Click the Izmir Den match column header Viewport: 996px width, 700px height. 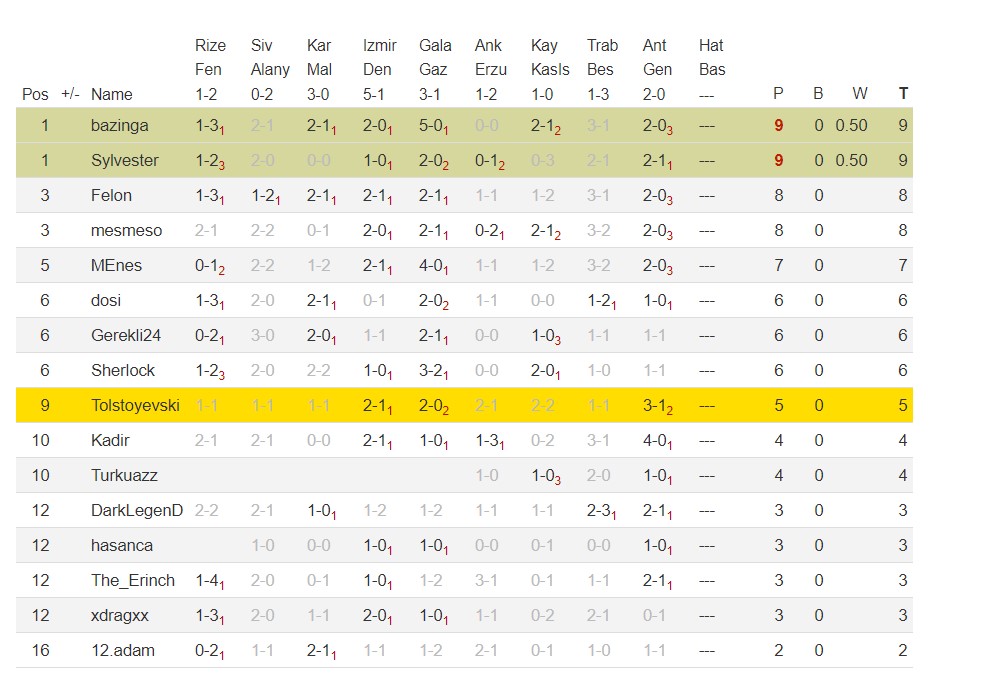coord(379,70)
